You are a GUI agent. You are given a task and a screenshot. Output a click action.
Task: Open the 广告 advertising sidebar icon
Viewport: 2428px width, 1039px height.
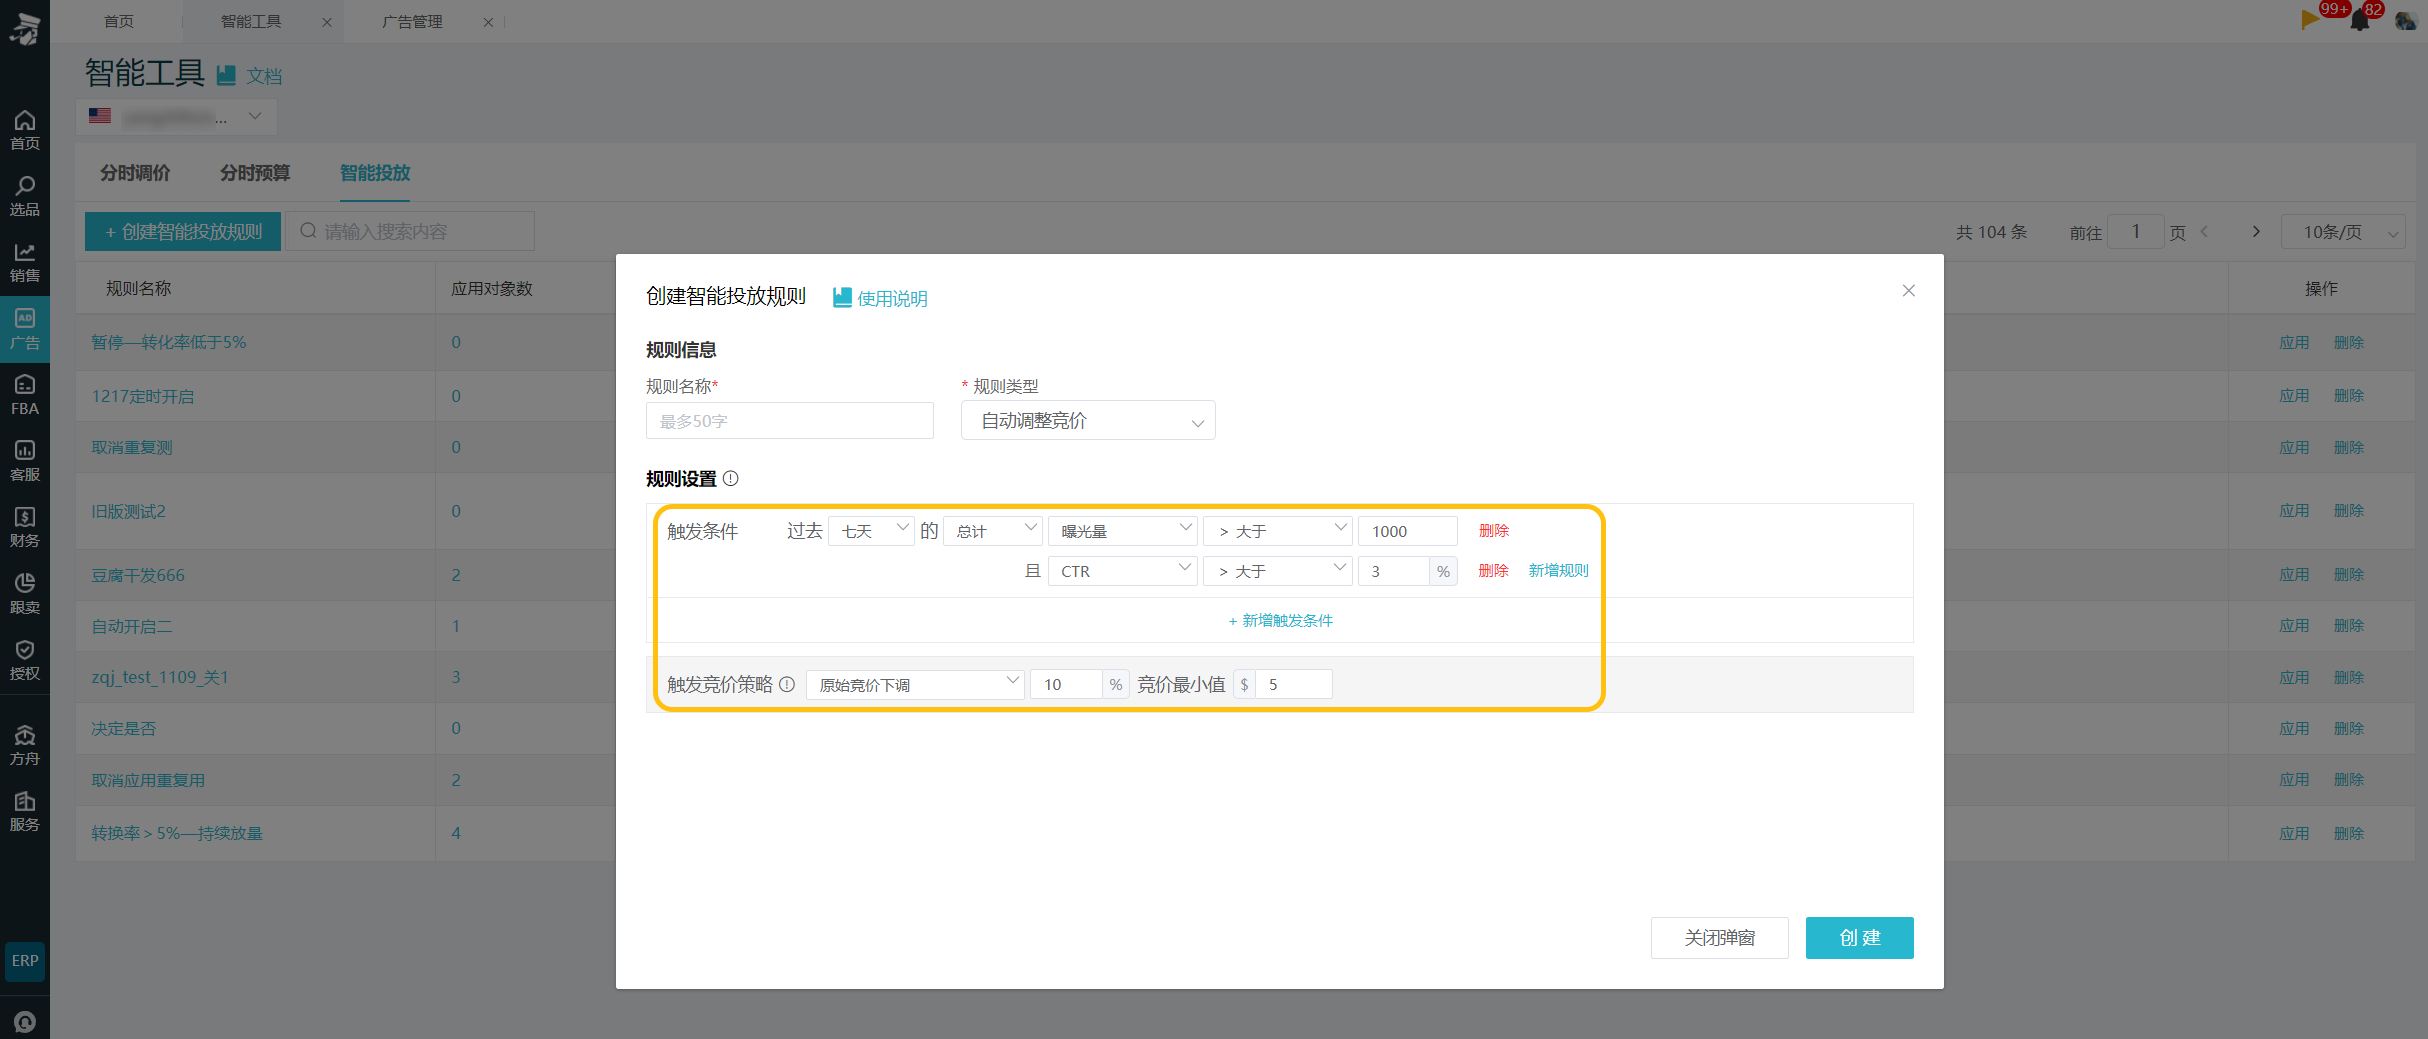(x=25, y=329)
